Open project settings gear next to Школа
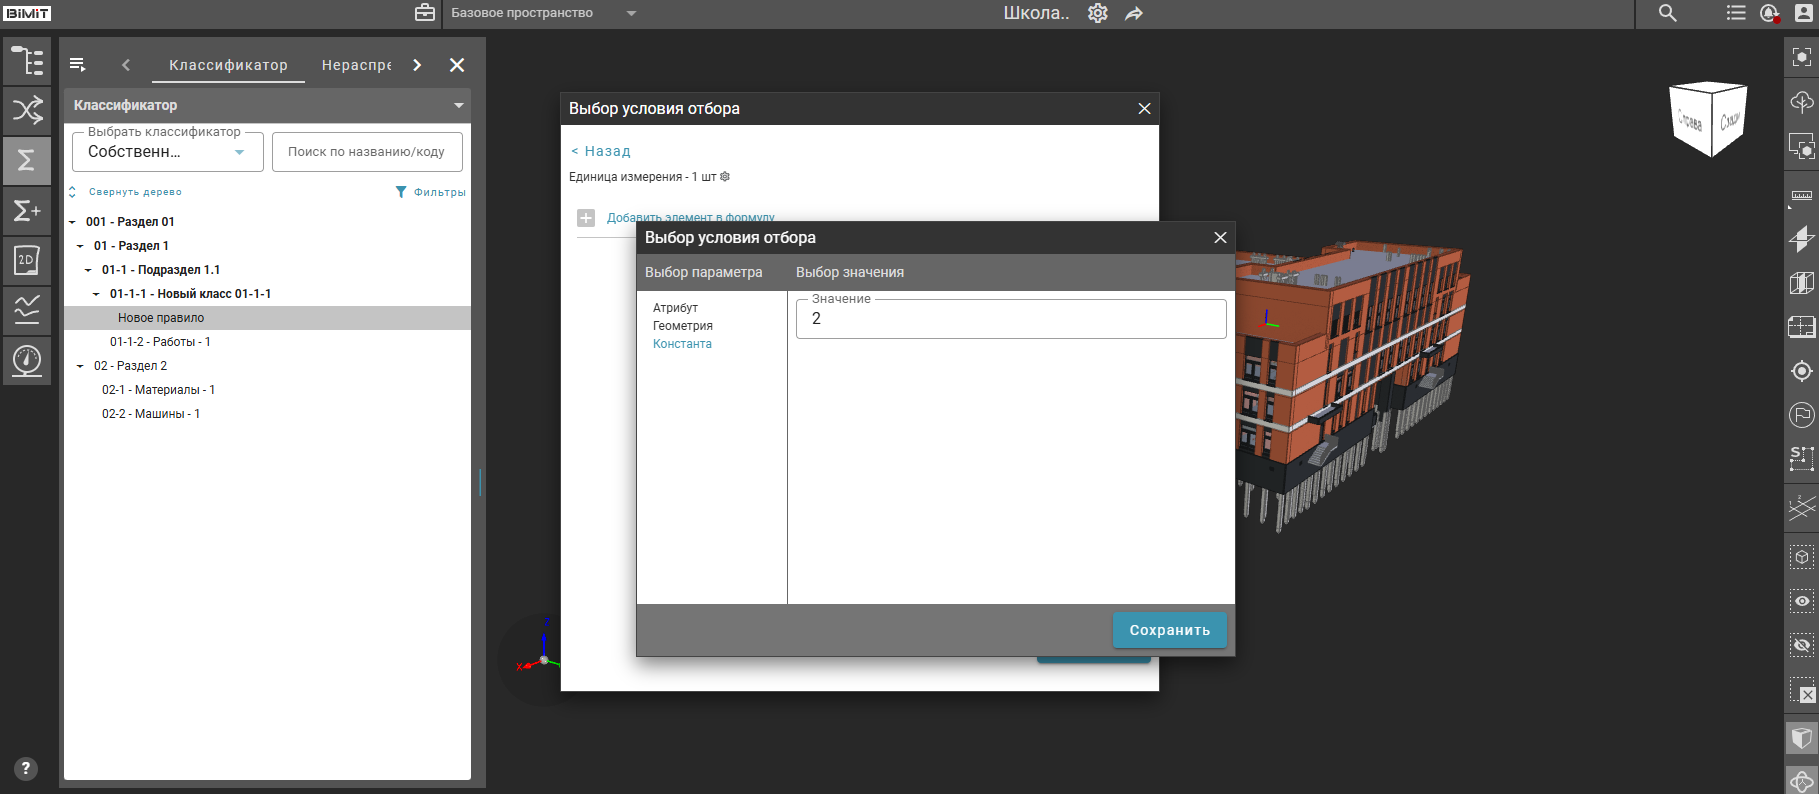This screenshot has height=794, width=1819. (1098, 13)
